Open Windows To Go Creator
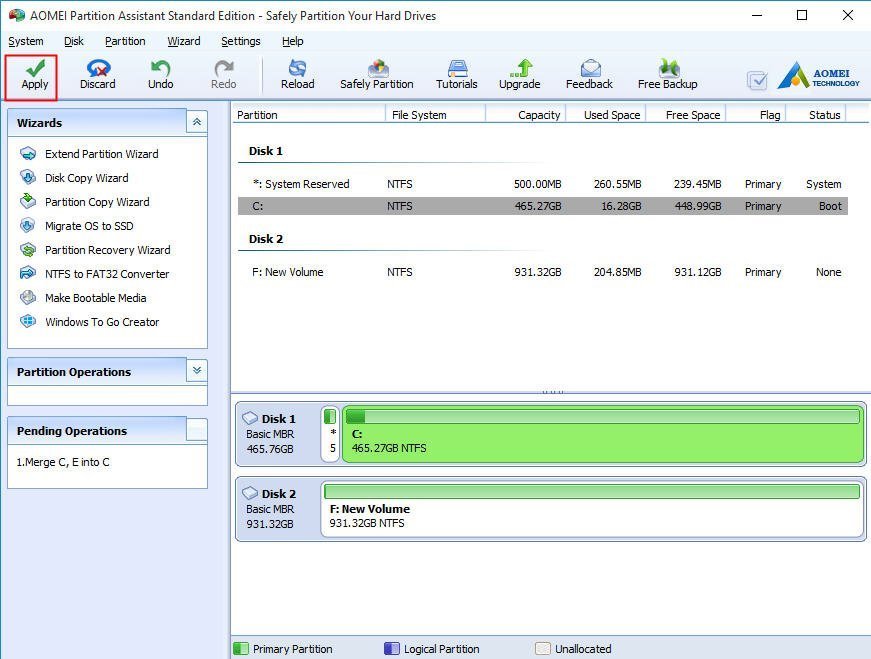 pos(102,322)
